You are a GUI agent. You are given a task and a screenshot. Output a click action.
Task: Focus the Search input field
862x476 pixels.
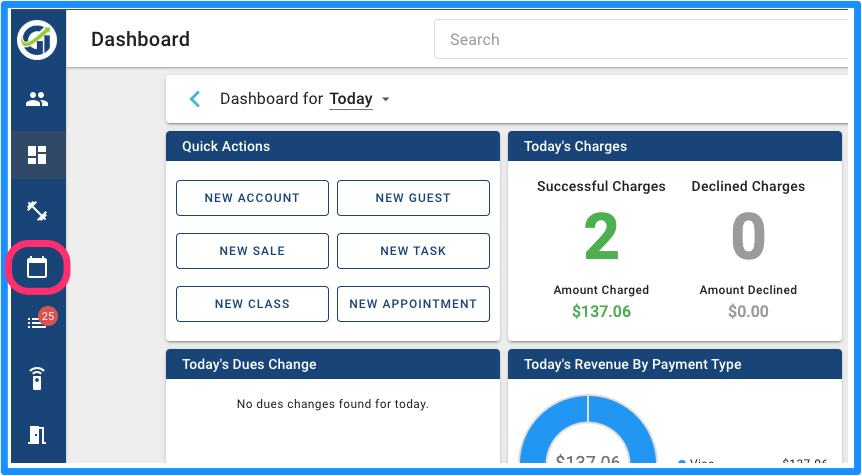(641, 40)
